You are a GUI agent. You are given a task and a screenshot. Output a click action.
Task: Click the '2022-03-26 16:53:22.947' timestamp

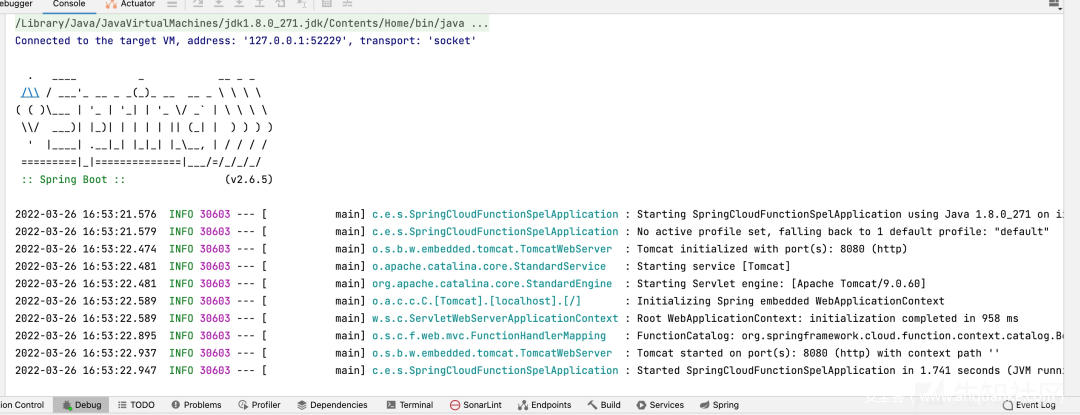click(x=86, y=370)
